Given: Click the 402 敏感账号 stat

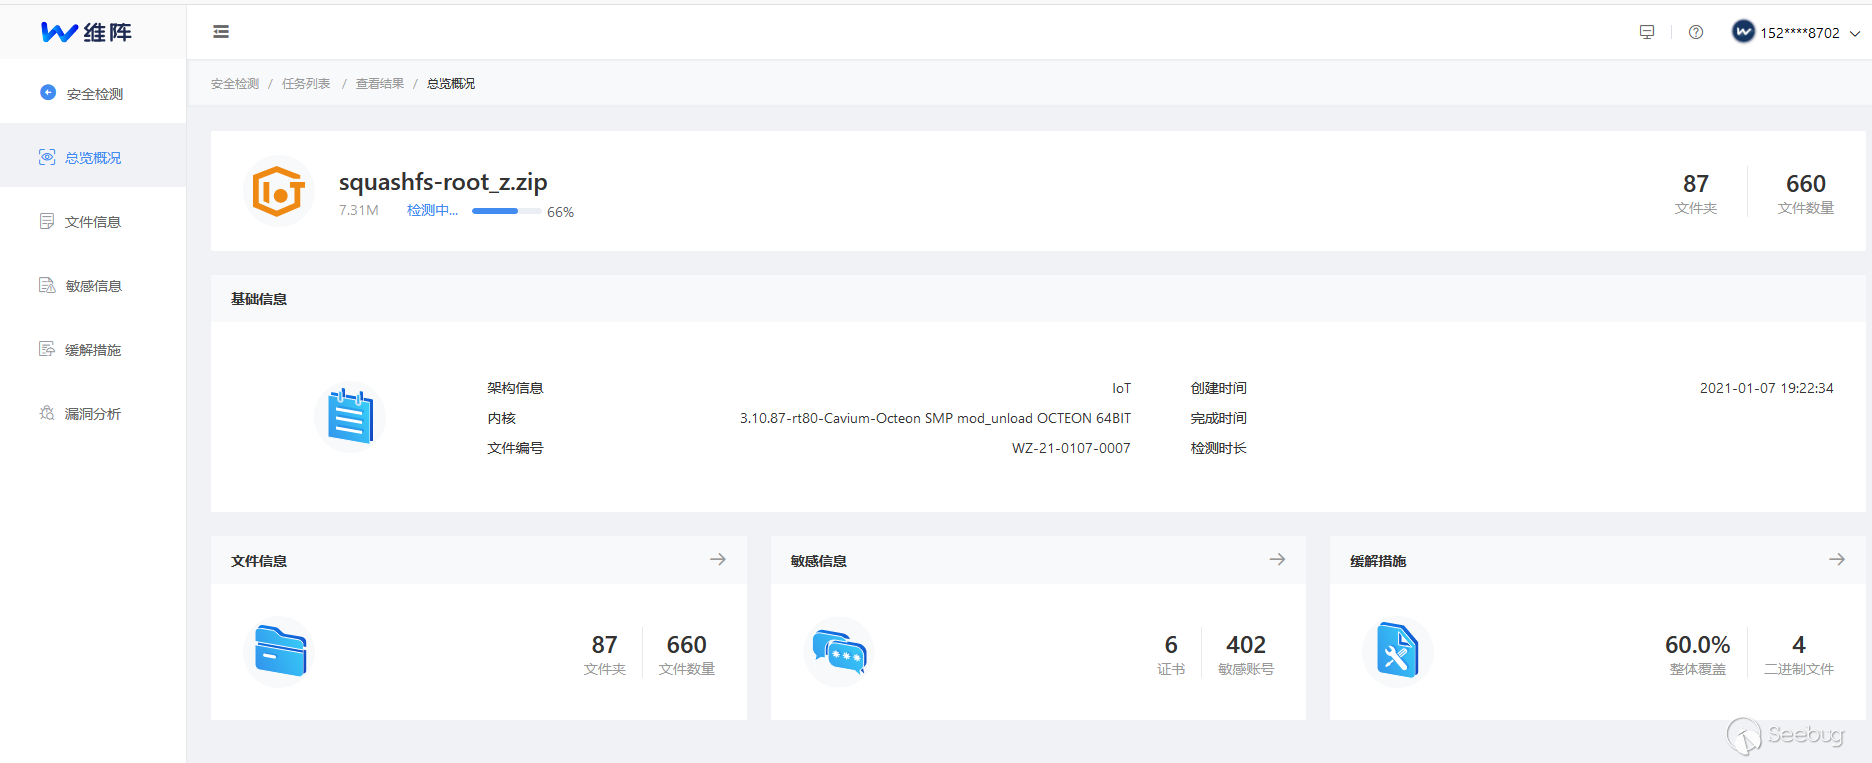Looking at the screenshot, I should tap(1246, 654).
